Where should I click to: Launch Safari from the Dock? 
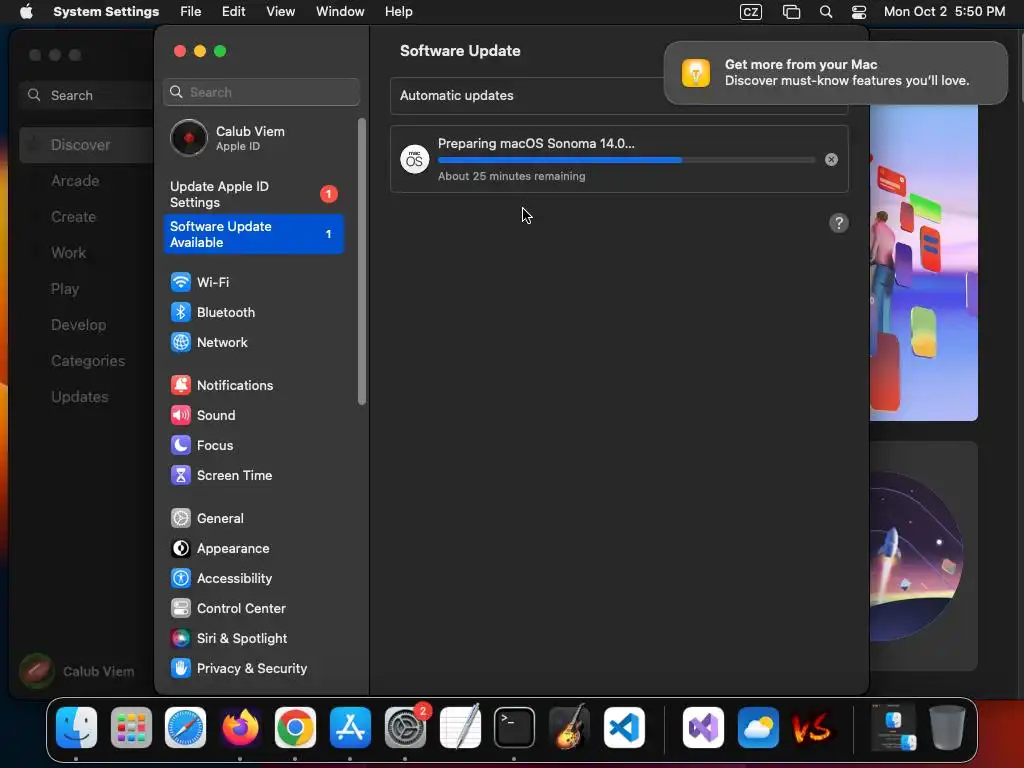pos(185,727)
